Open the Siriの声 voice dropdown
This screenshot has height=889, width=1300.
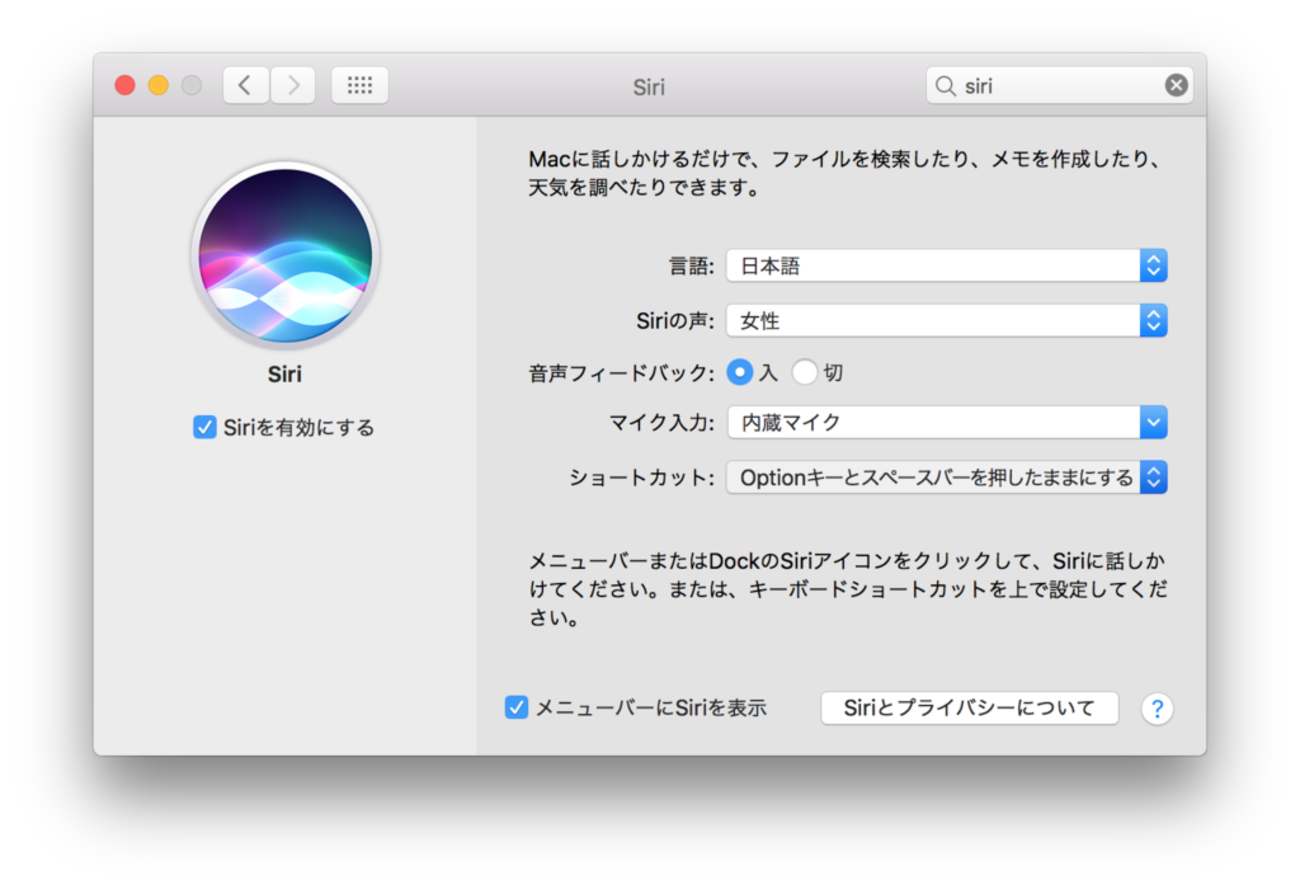[946, 321]
